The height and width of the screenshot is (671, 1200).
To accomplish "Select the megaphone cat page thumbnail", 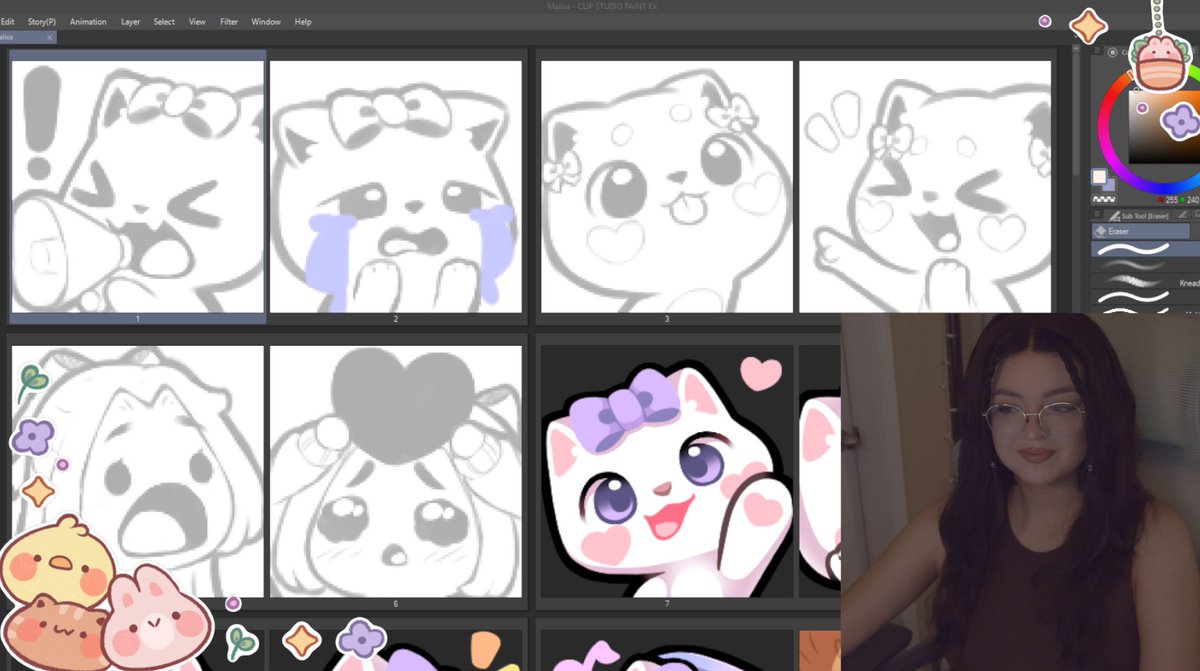I will click(x=138, y=186).
